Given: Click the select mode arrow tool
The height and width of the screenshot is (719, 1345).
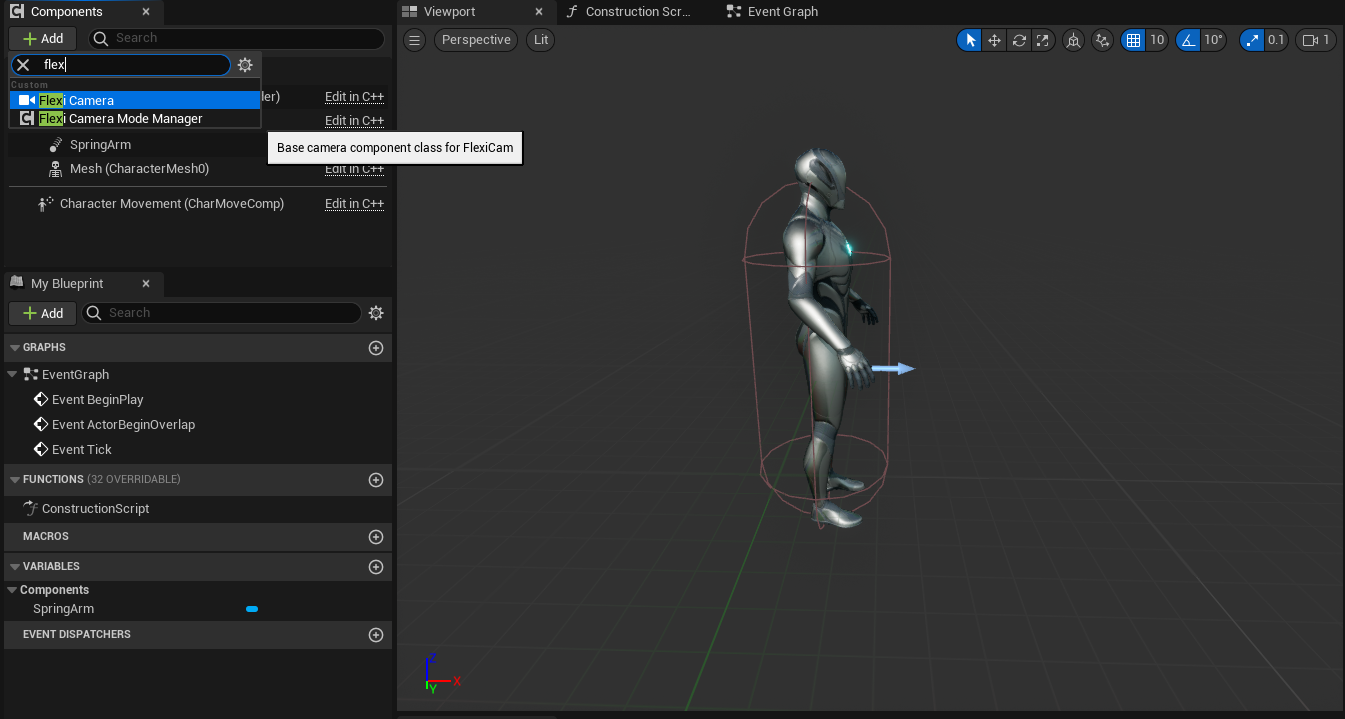Looking at the screenshot, I should [x=970, y=40].
